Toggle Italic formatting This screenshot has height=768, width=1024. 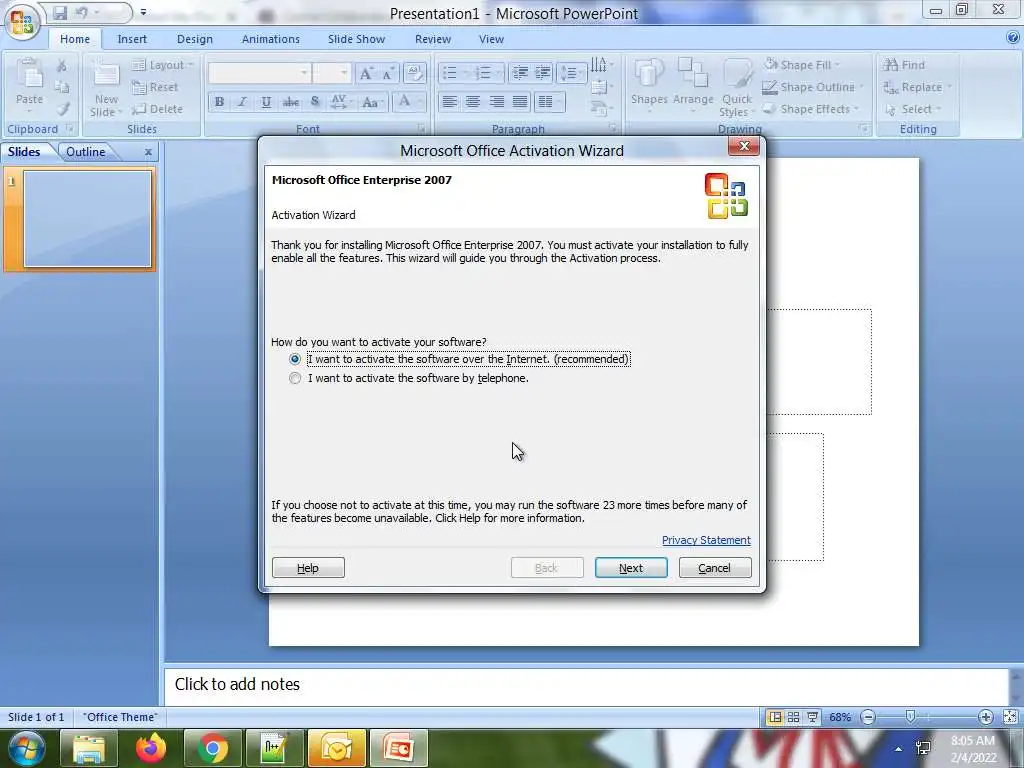[242, 102]
